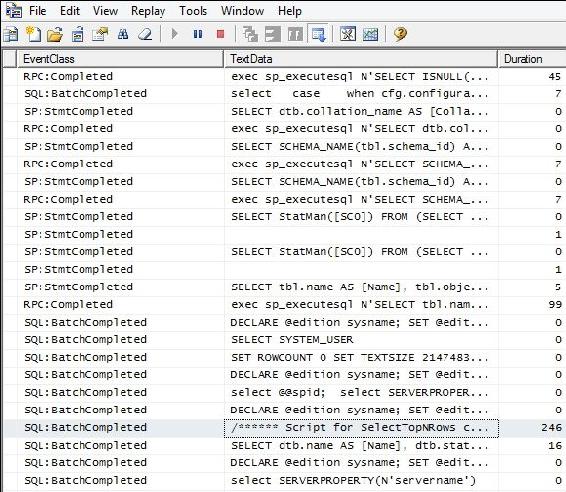The image size is (566, 492).
Task: Click the Duration column header
Action: (x=532, y=59)
